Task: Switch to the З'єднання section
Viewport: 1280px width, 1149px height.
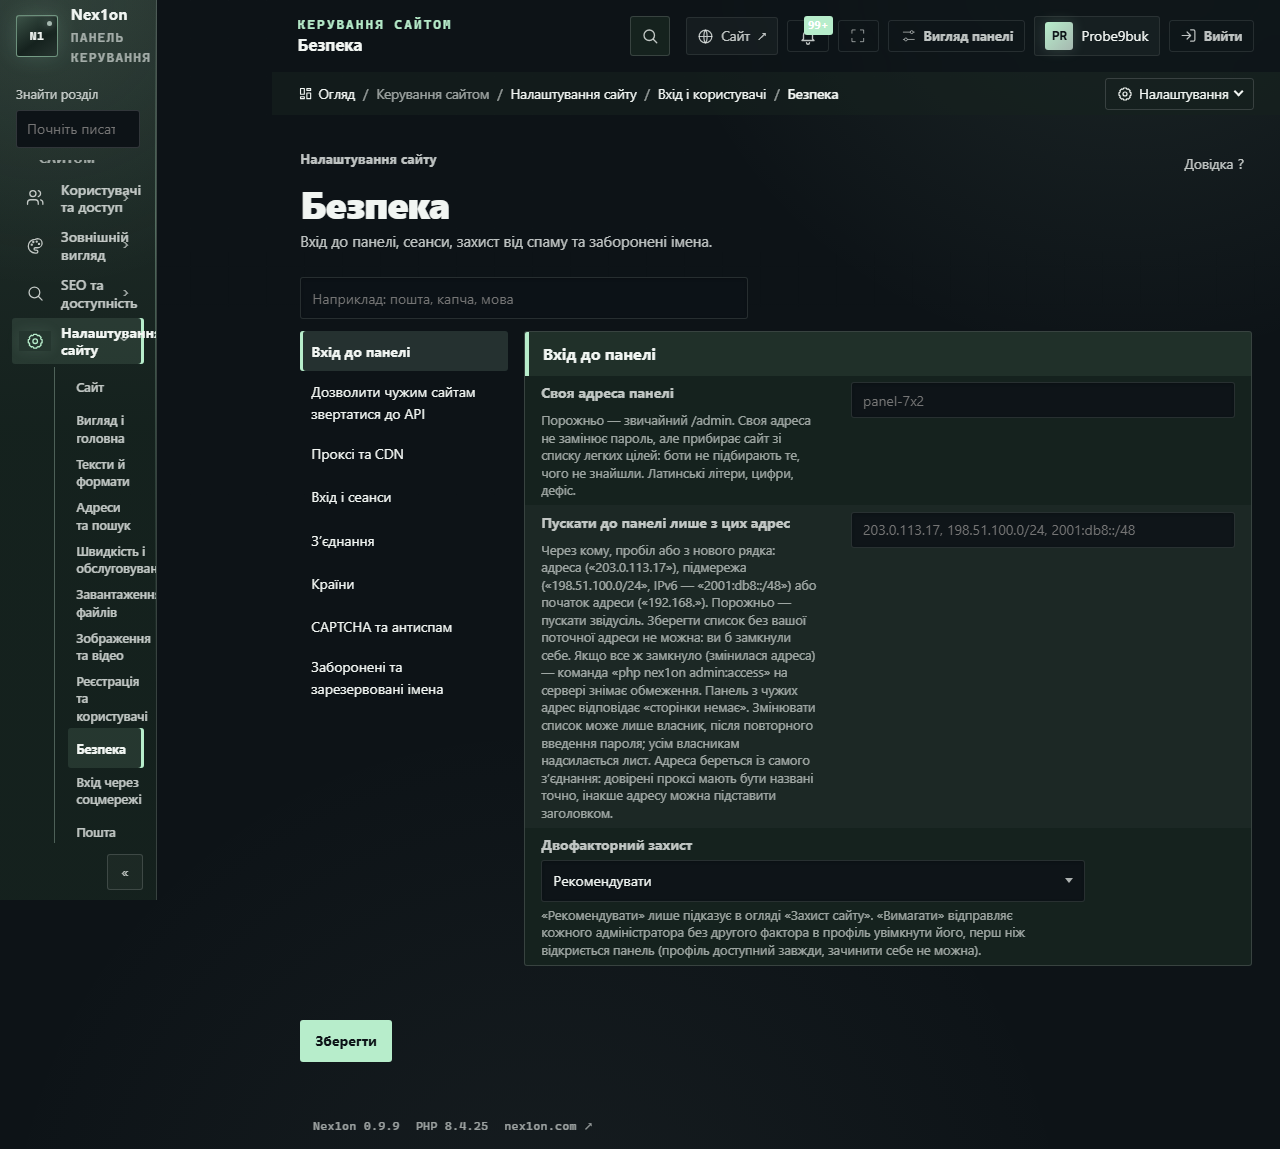Action: pos(404,541)
